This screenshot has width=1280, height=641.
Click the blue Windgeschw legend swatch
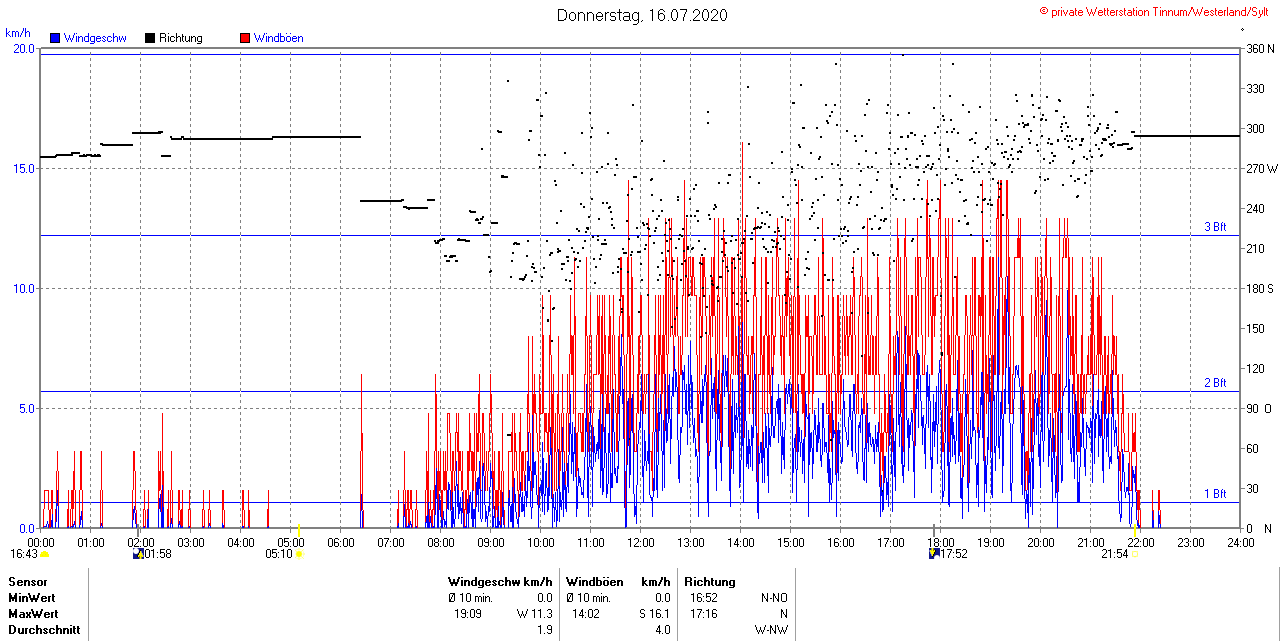[55, 38]
